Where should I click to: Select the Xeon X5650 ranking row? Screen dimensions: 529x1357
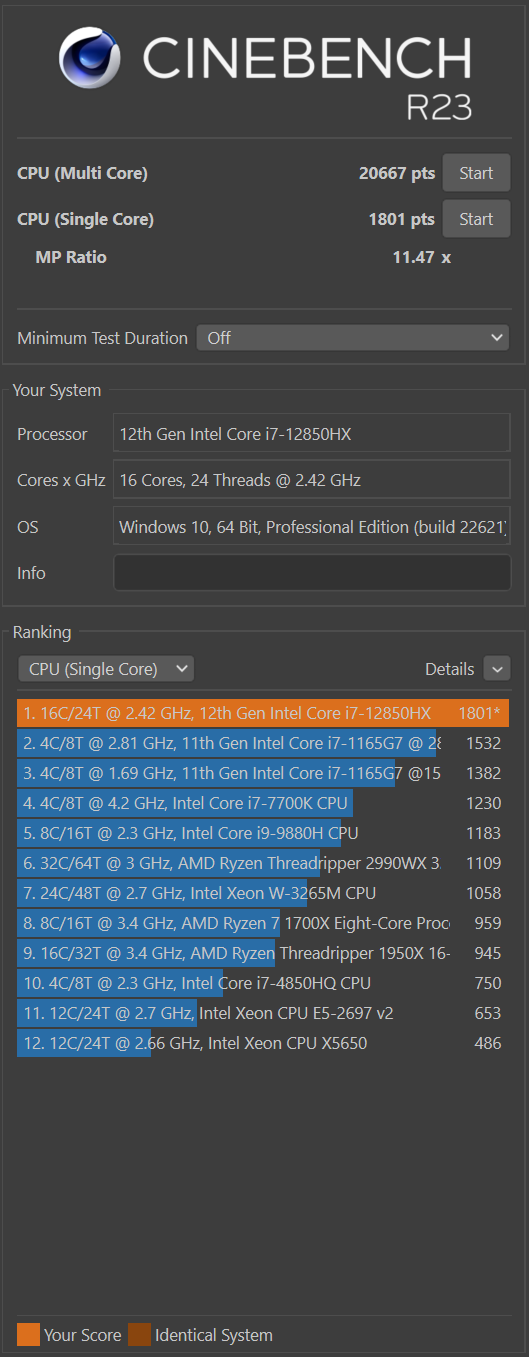pyautogui.click(x=263, y=1043)
